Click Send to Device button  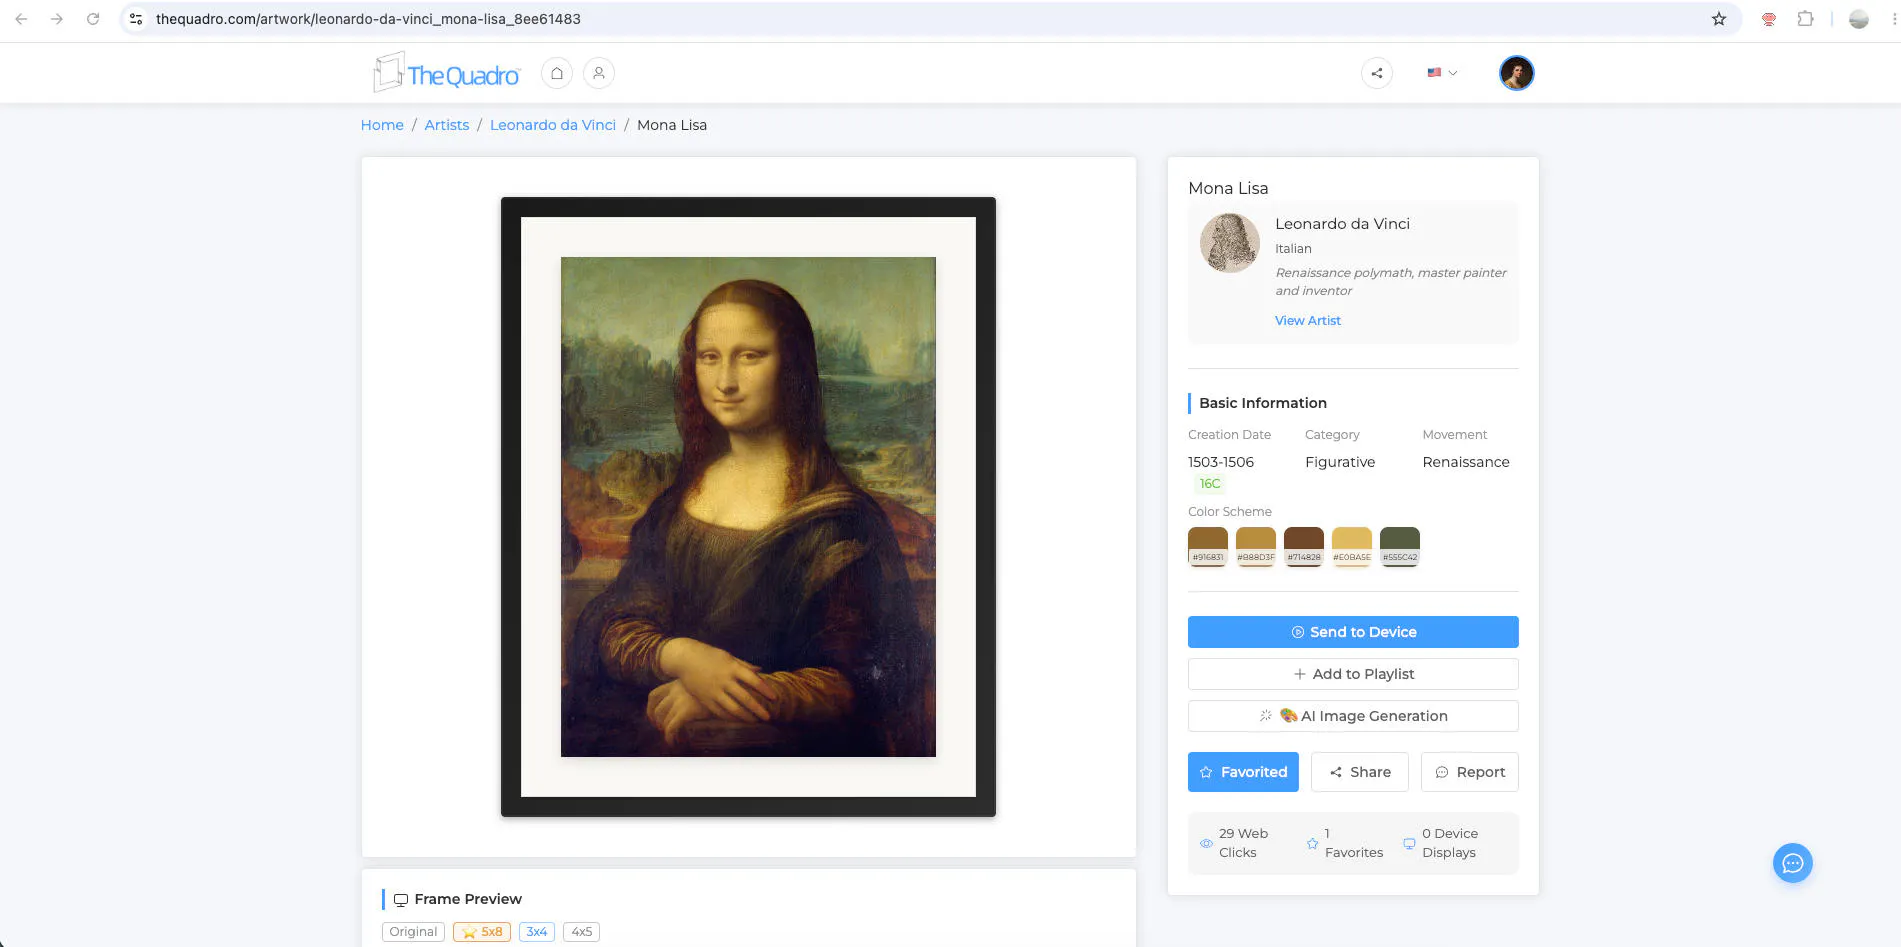coord(1353,632)
